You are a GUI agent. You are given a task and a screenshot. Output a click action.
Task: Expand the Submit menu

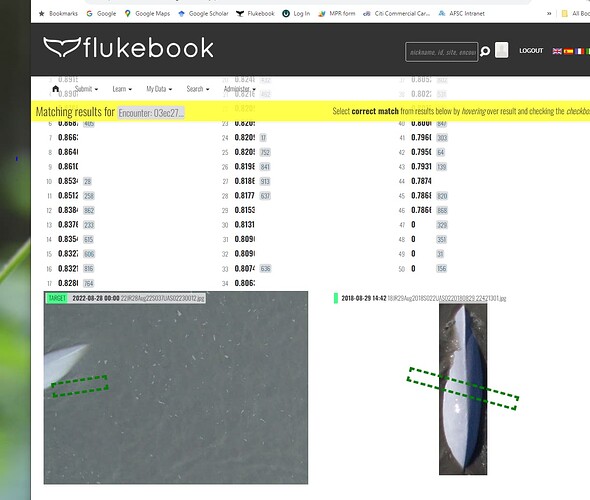(86, 89)
